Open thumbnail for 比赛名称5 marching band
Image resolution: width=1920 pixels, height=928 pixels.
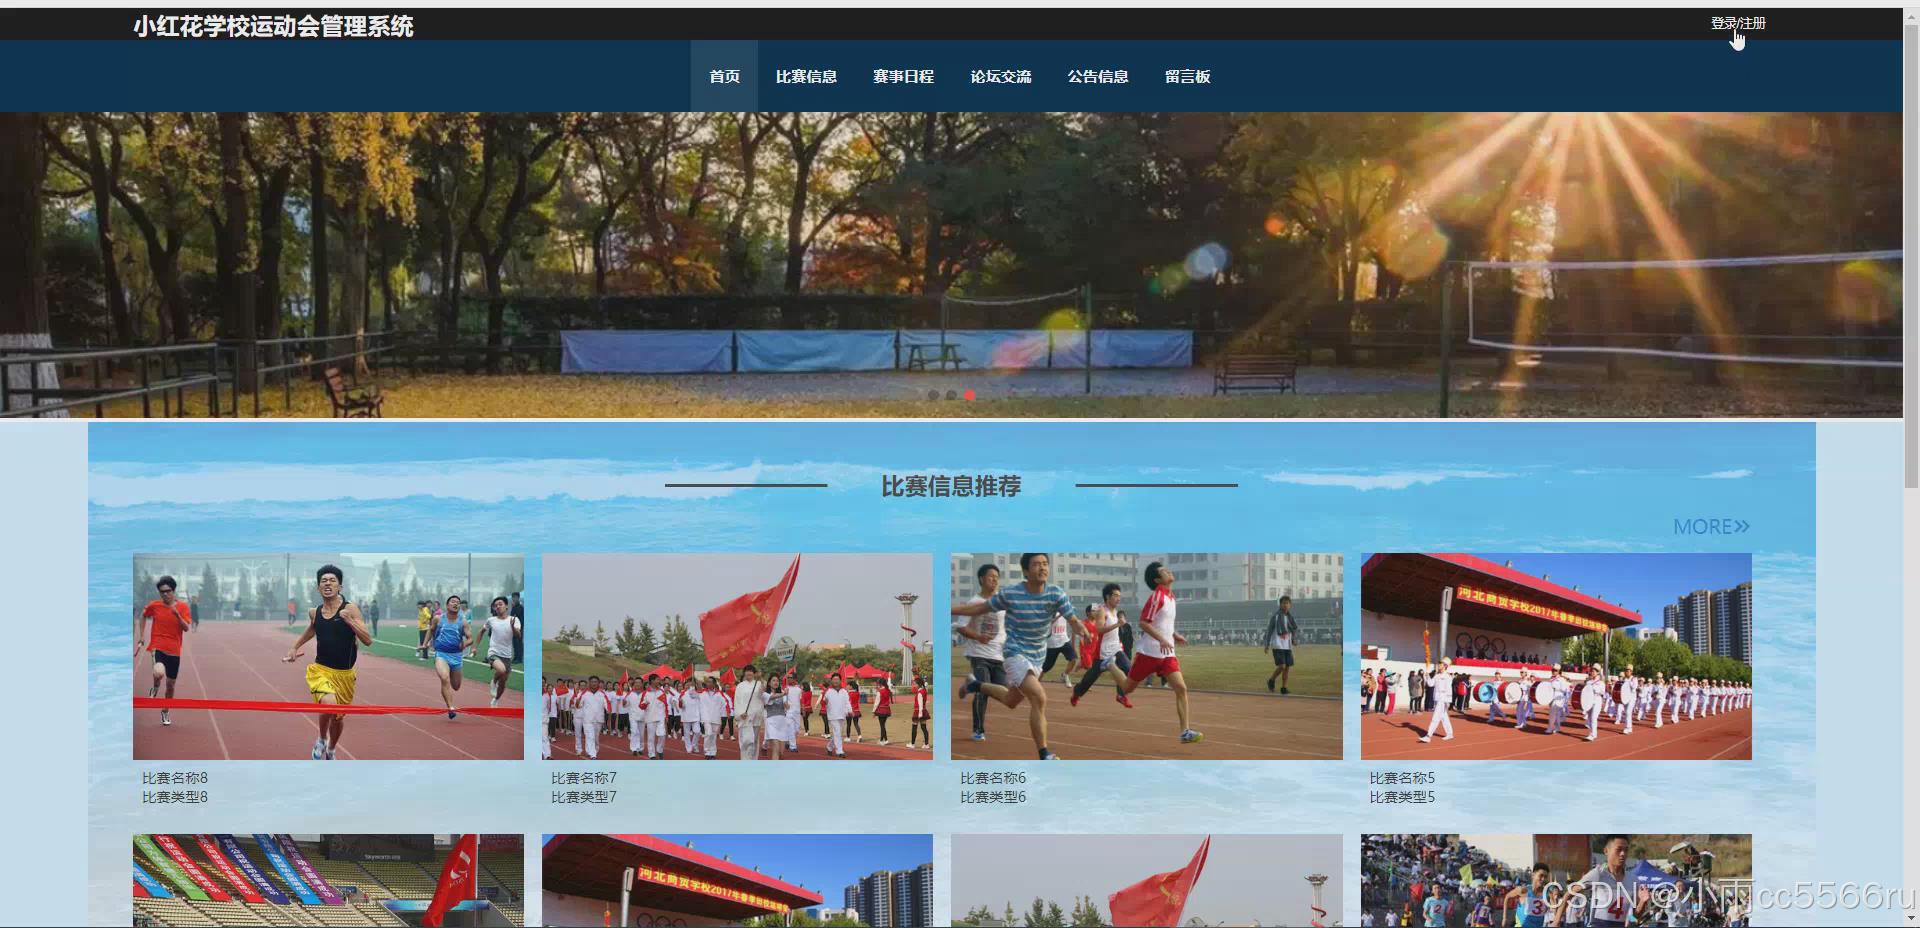[x=1556, y=656]
